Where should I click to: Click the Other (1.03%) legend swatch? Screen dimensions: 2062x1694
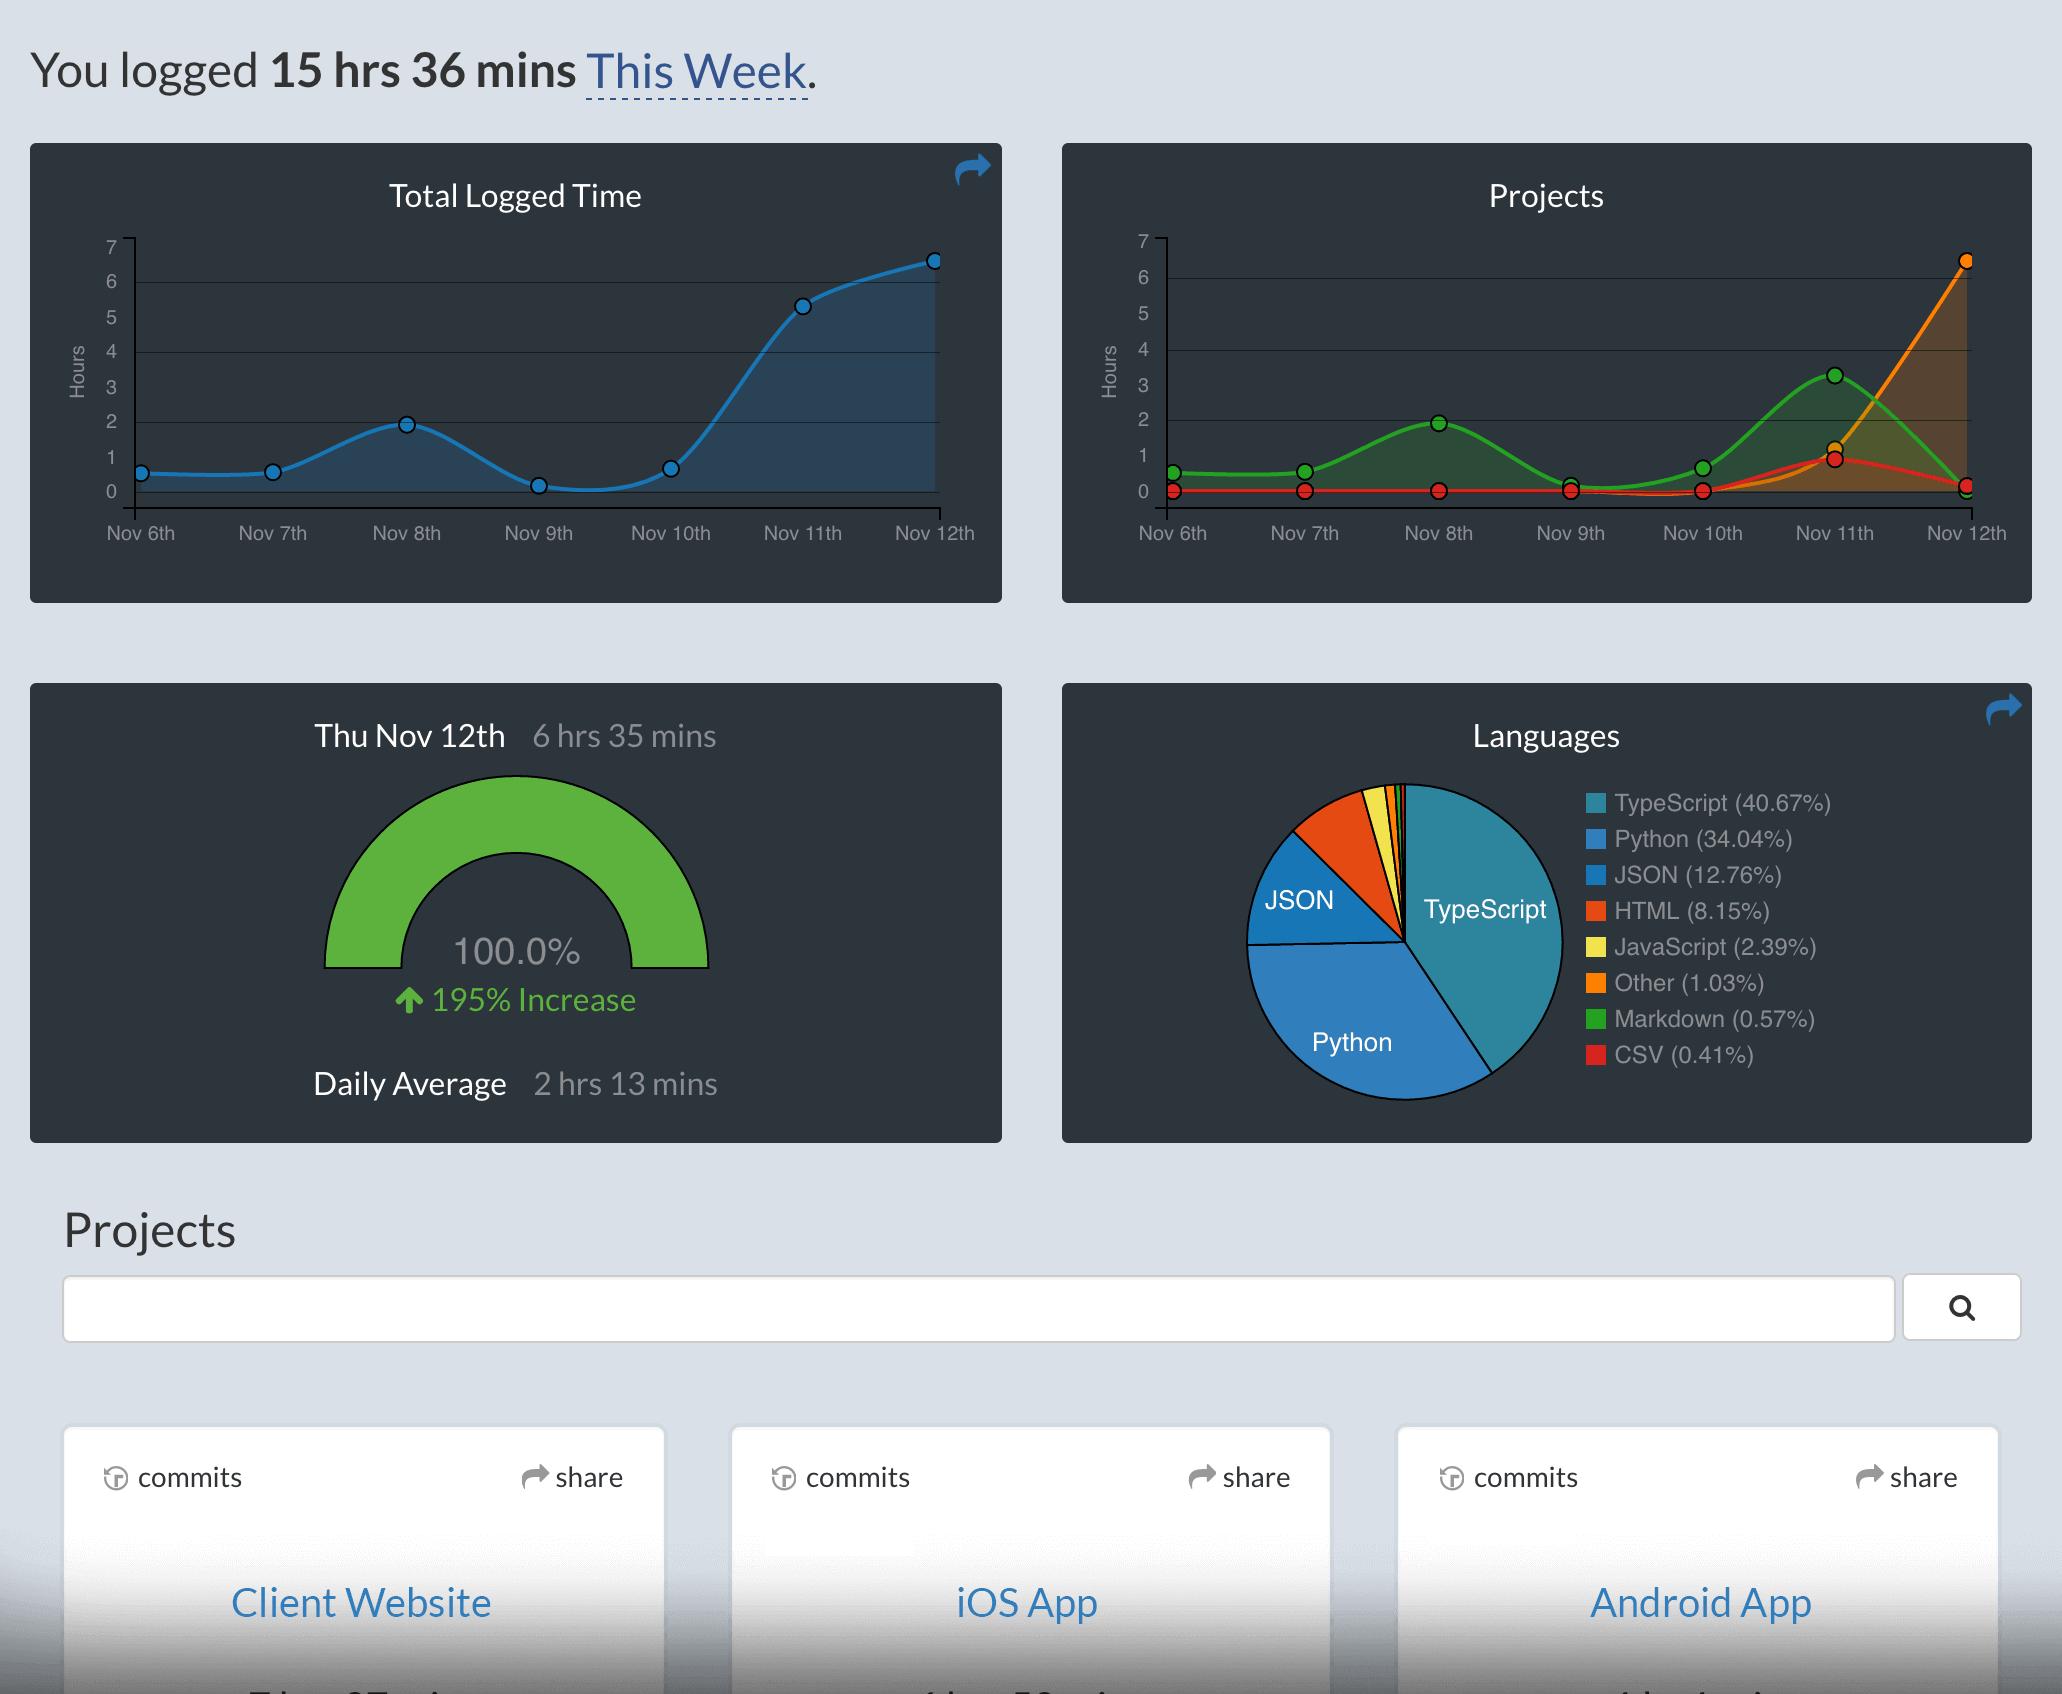1596,983
